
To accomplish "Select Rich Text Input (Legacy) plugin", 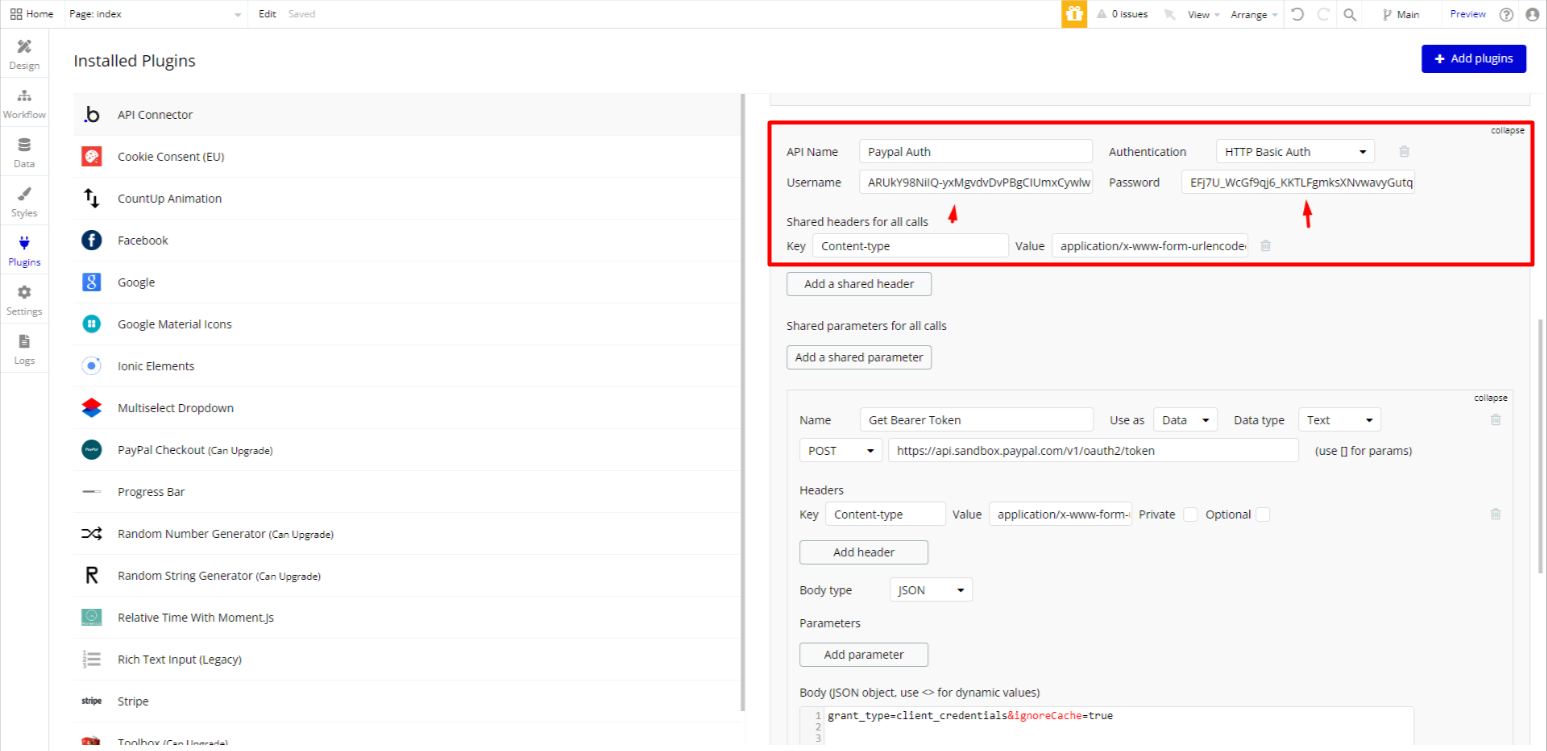I will [x=407, y=660].
